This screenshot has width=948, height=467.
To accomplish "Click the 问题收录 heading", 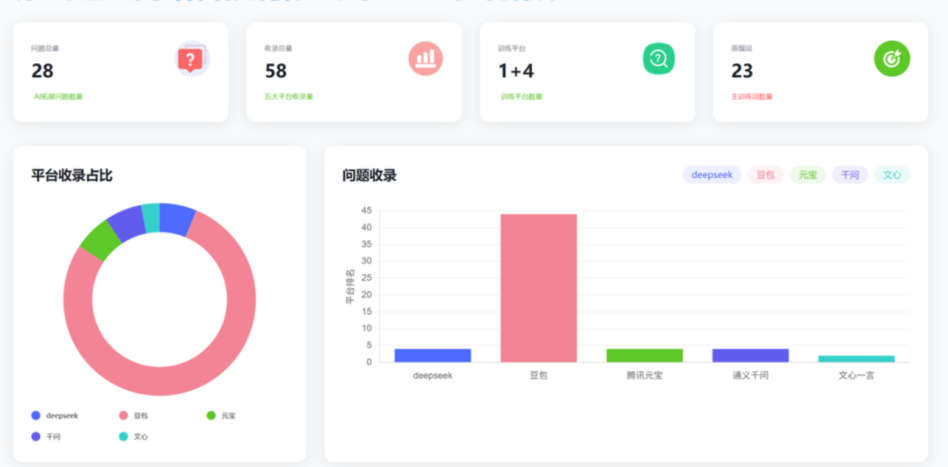I will point(369,175).
